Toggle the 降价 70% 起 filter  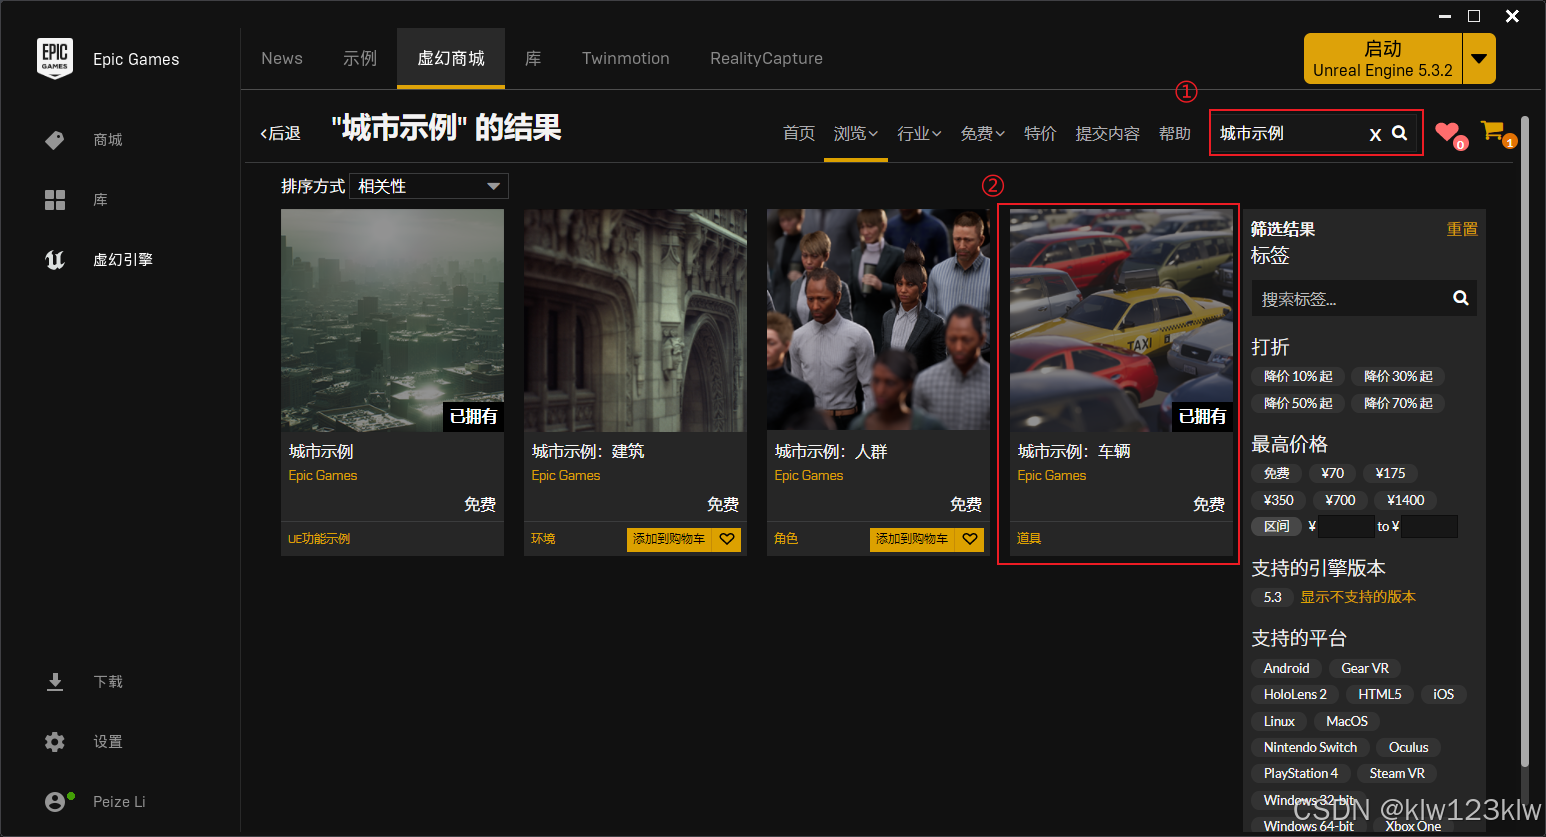1398,403
